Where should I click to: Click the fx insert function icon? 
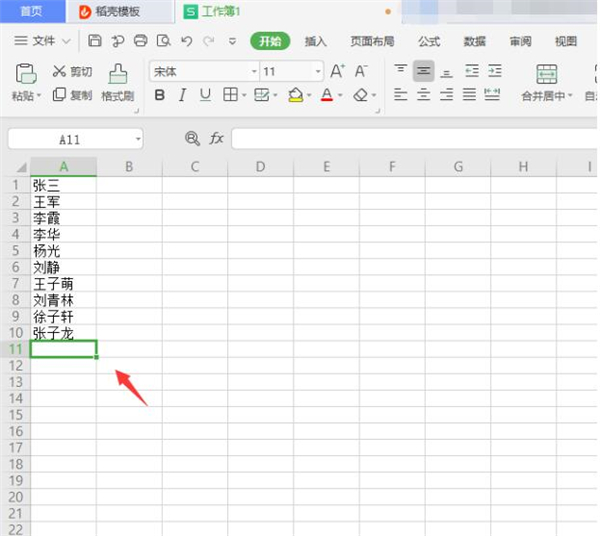coord(216,138)
